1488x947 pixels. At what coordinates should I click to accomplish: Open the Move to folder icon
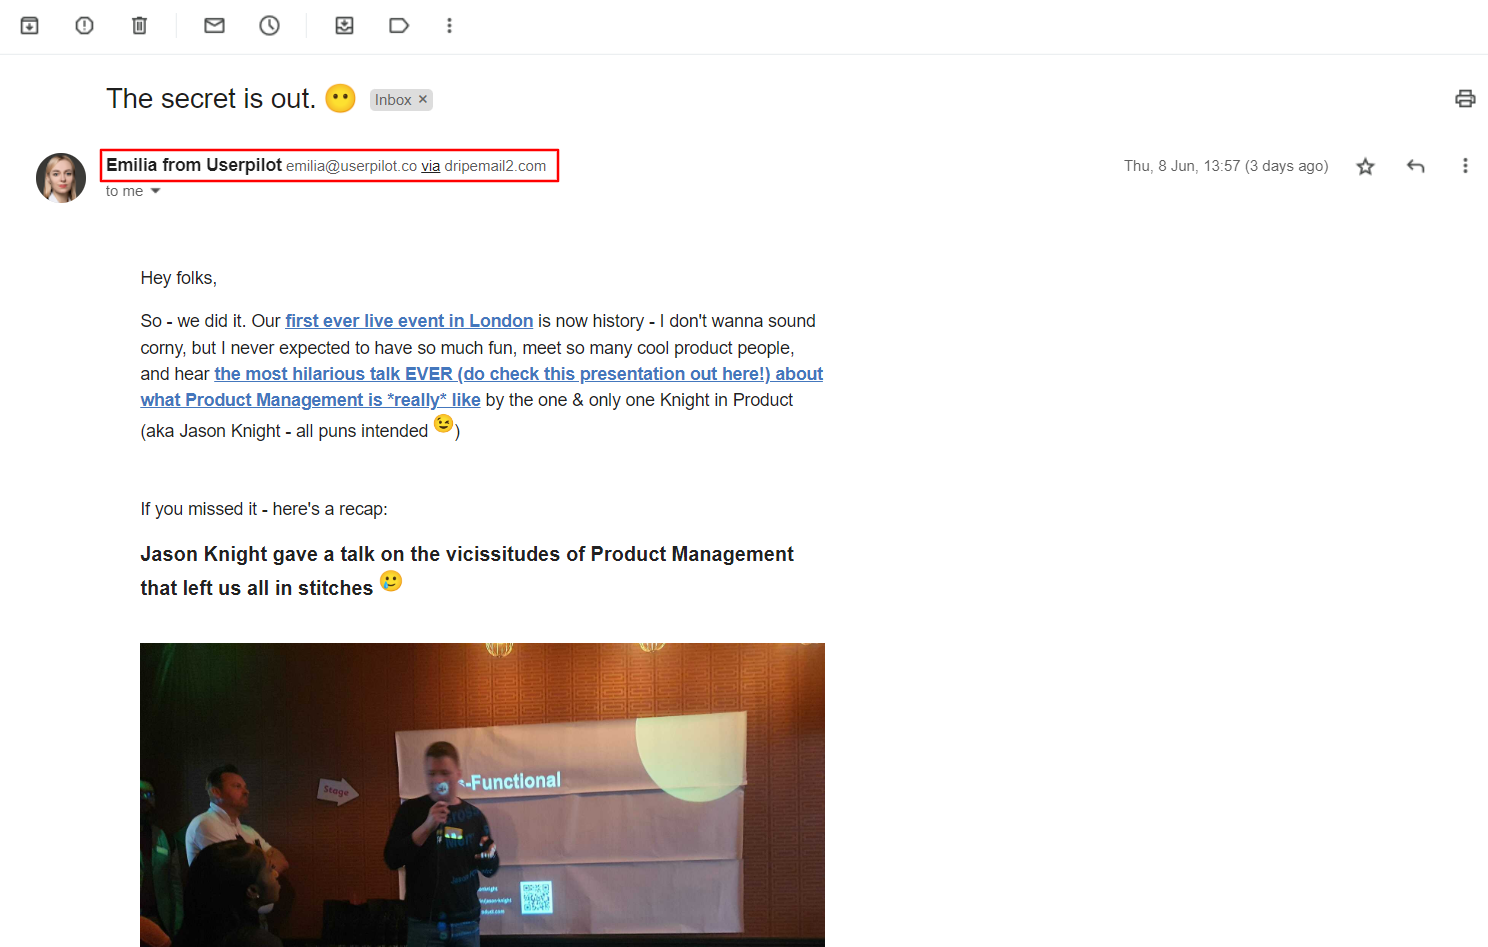tap(344, 25)
